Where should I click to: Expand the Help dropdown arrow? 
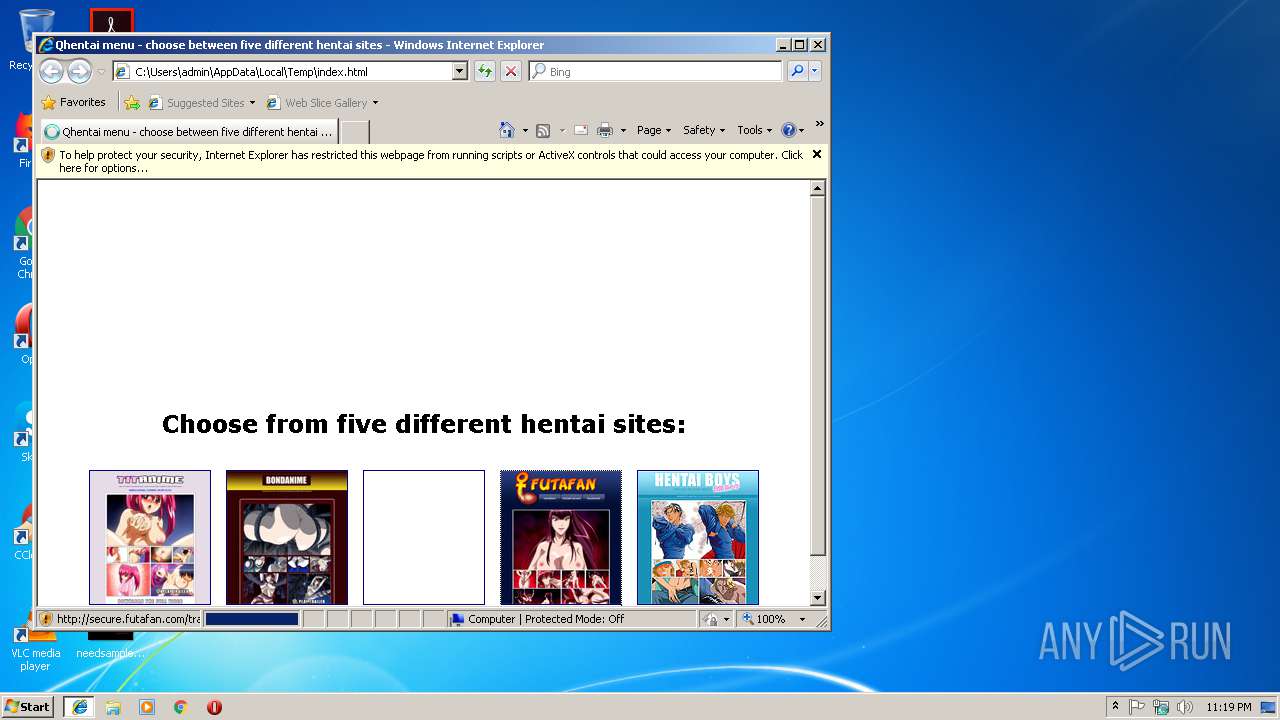tap(802, 130)
